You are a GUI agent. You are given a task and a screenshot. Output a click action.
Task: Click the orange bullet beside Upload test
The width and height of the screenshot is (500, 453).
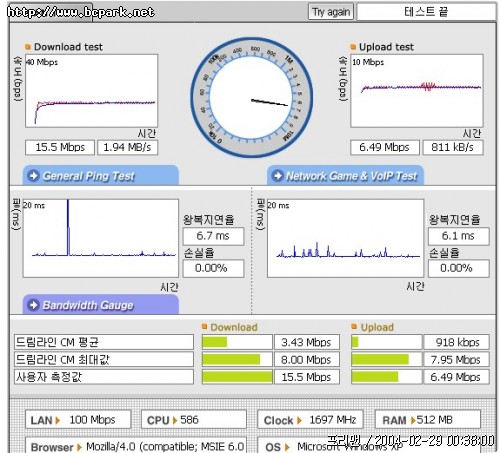(x=353, y=47)
